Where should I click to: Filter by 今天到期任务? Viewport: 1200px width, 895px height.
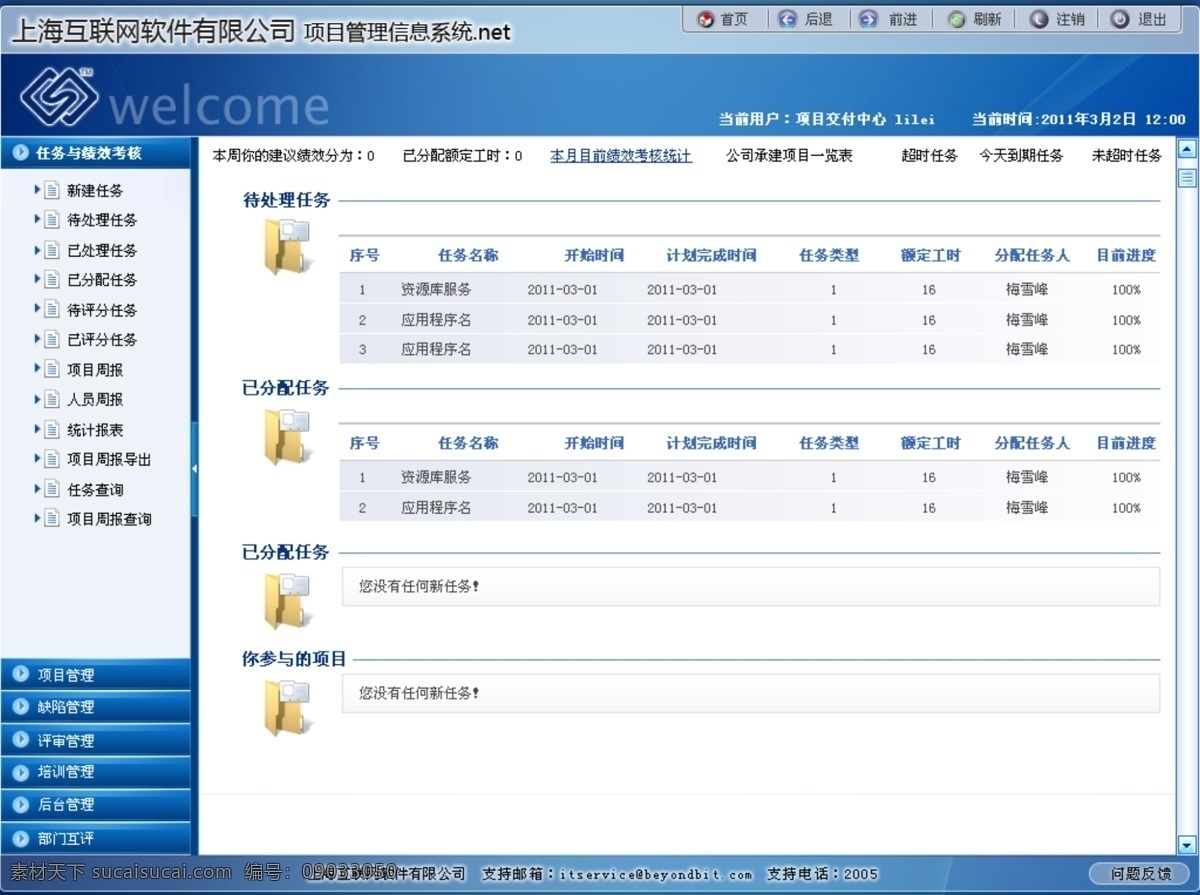coord(1021,156)
